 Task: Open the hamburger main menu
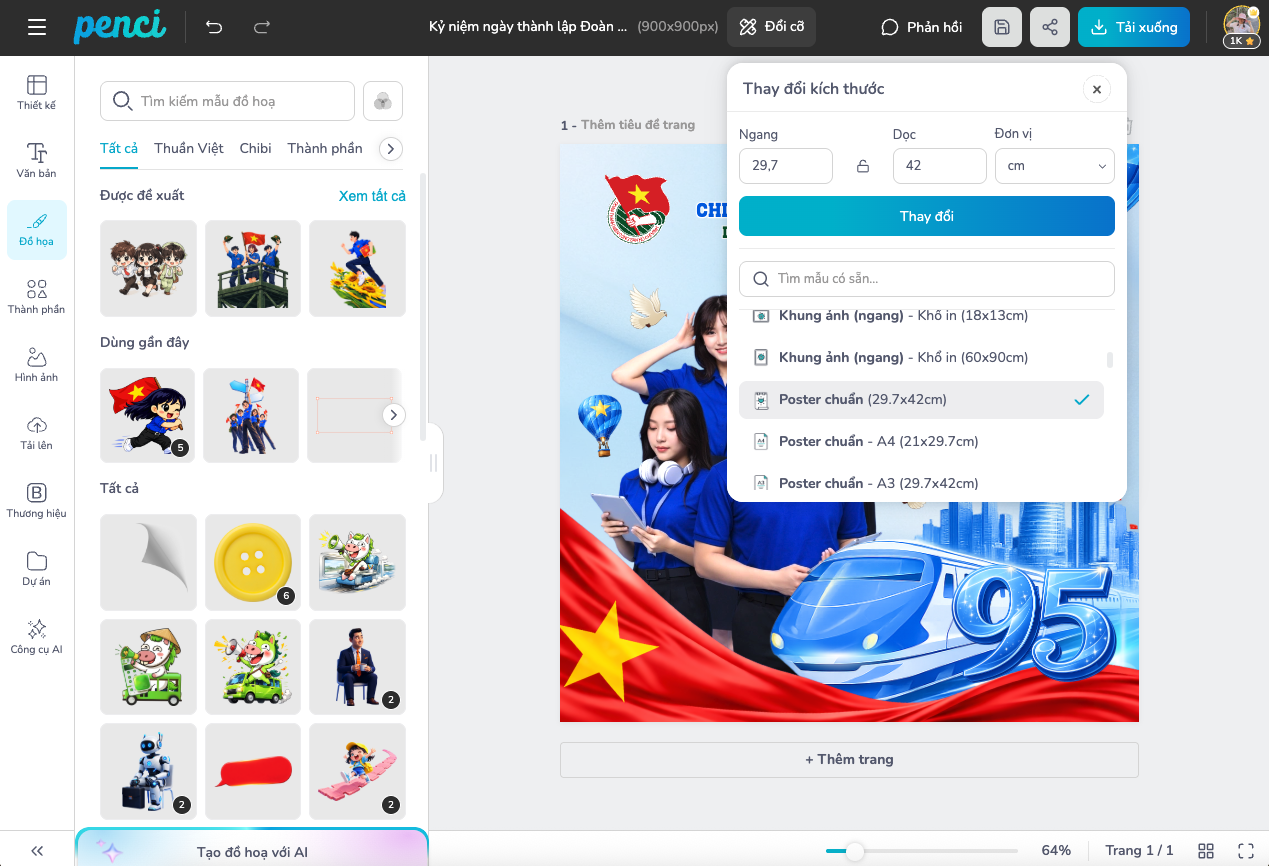click(x=37, y=27)
